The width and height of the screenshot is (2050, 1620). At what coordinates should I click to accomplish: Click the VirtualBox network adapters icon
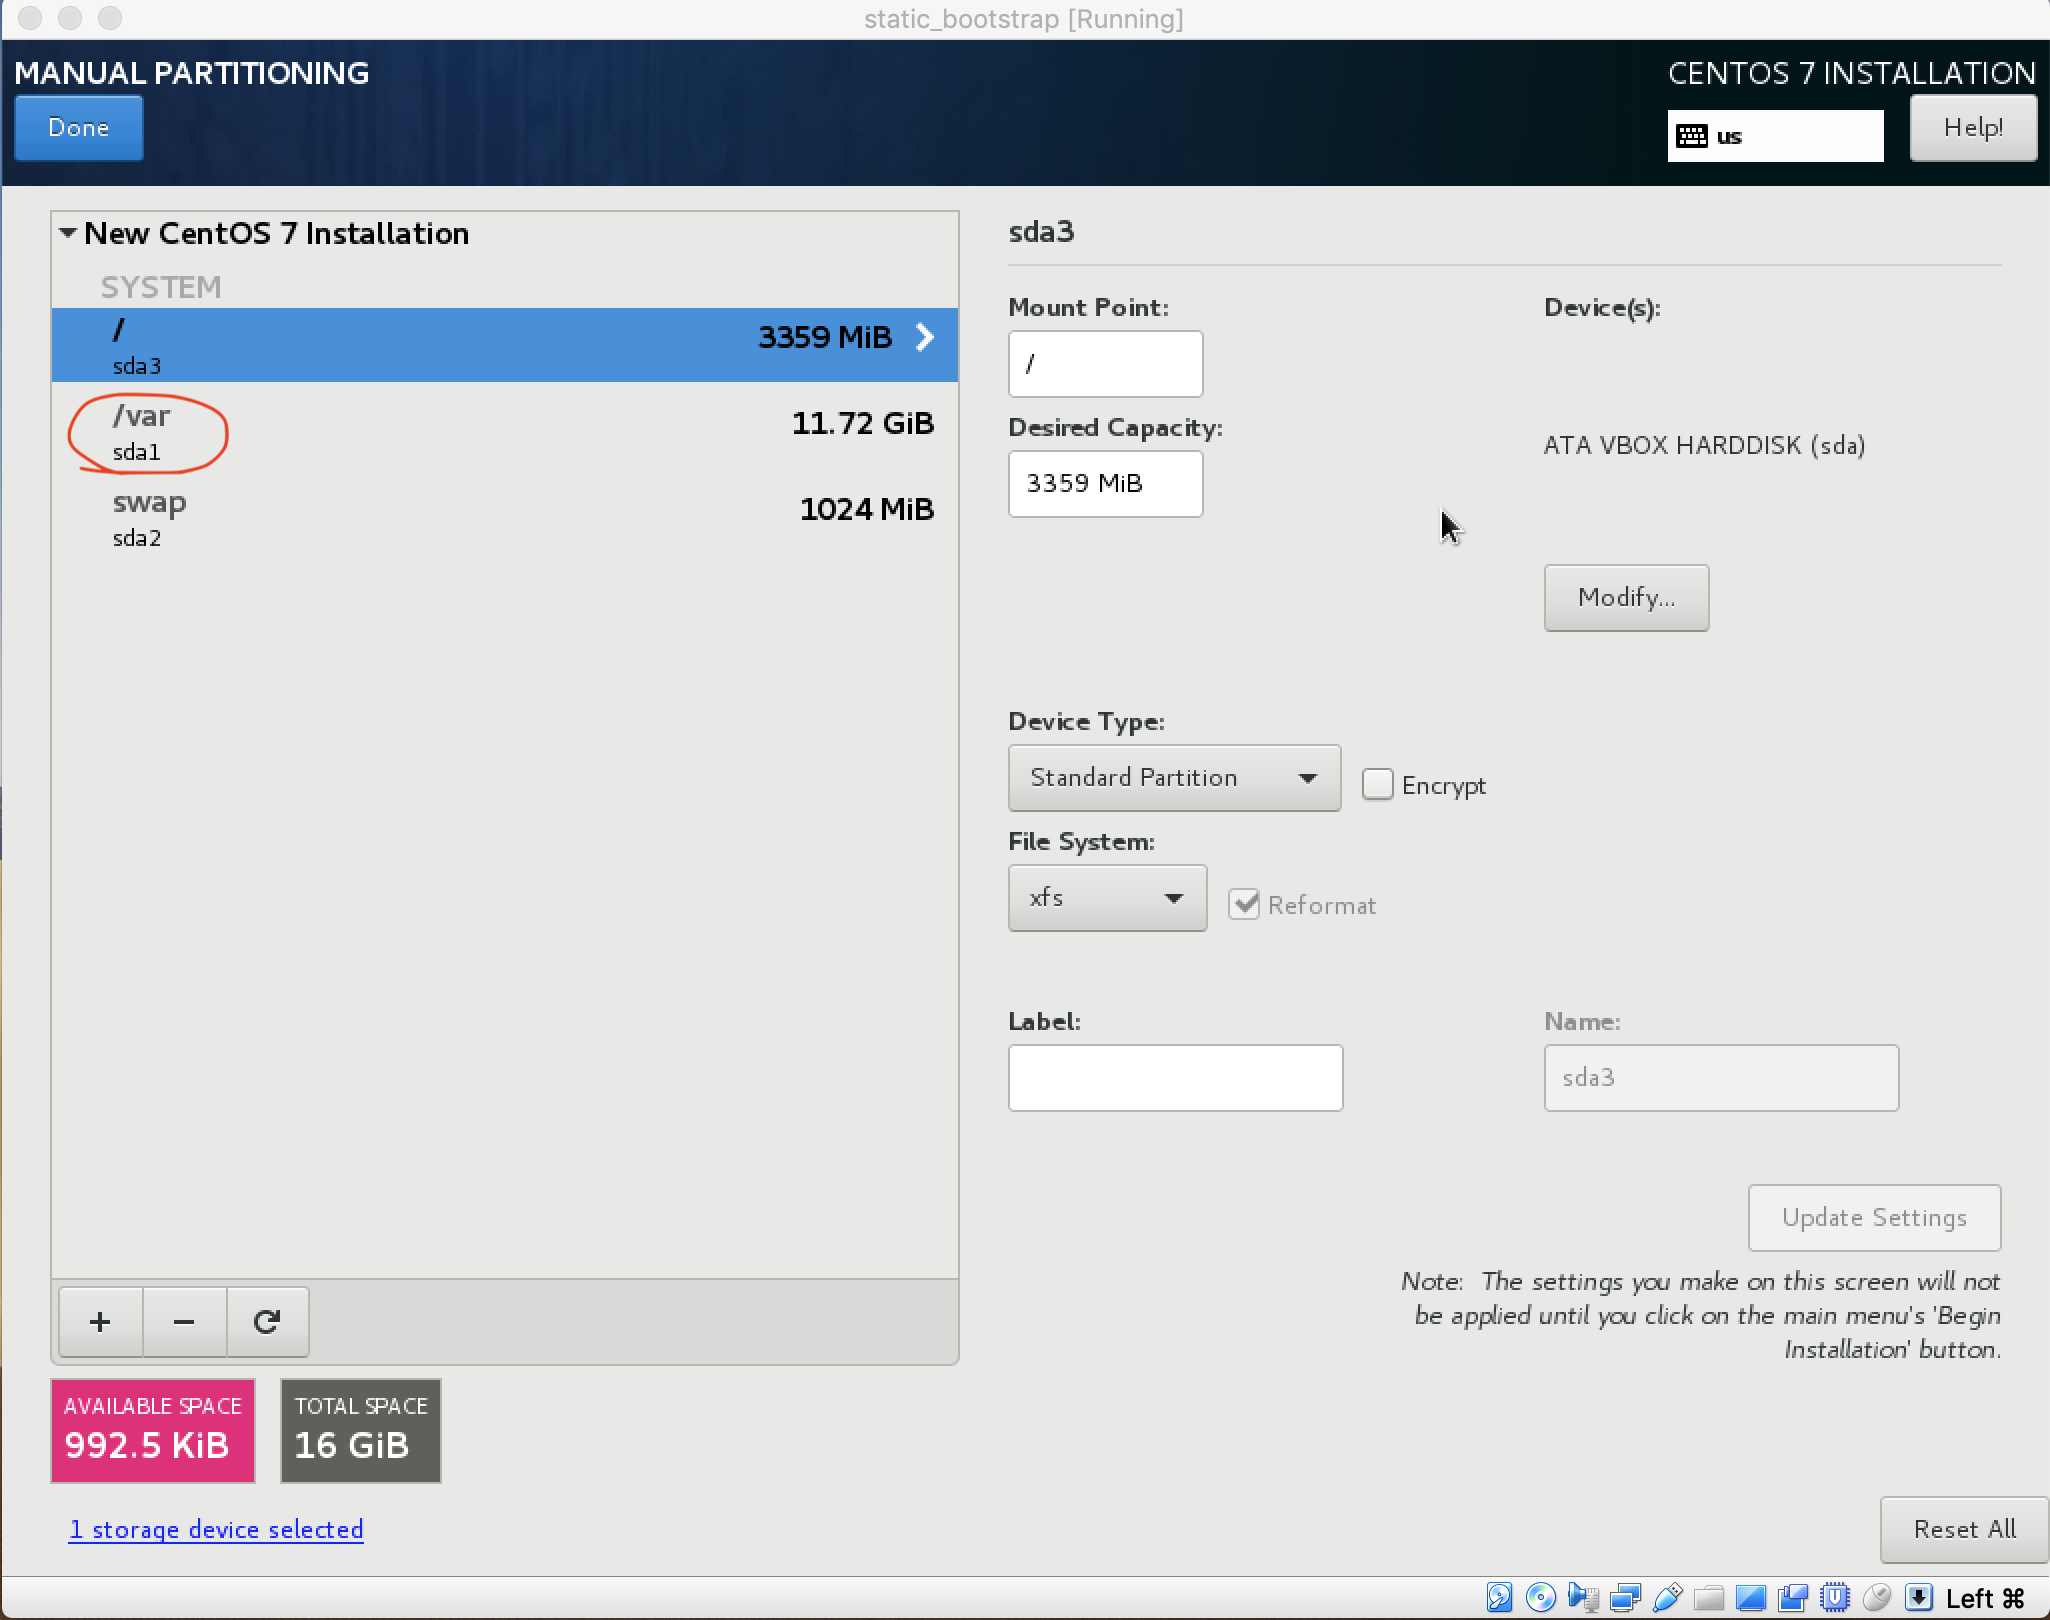[x=1625, y=1597]
